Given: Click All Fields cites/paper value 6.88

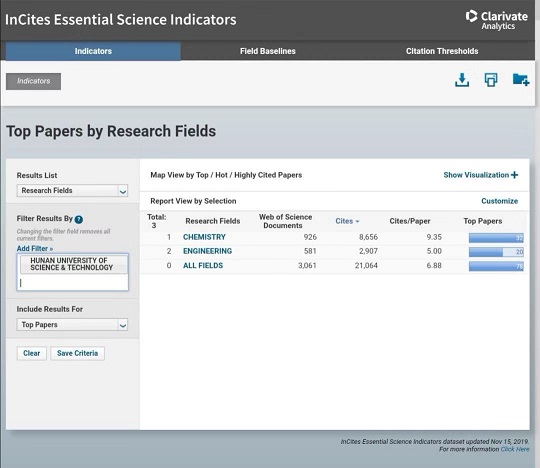Looking at the screenshot, I should tap(434, 266).
